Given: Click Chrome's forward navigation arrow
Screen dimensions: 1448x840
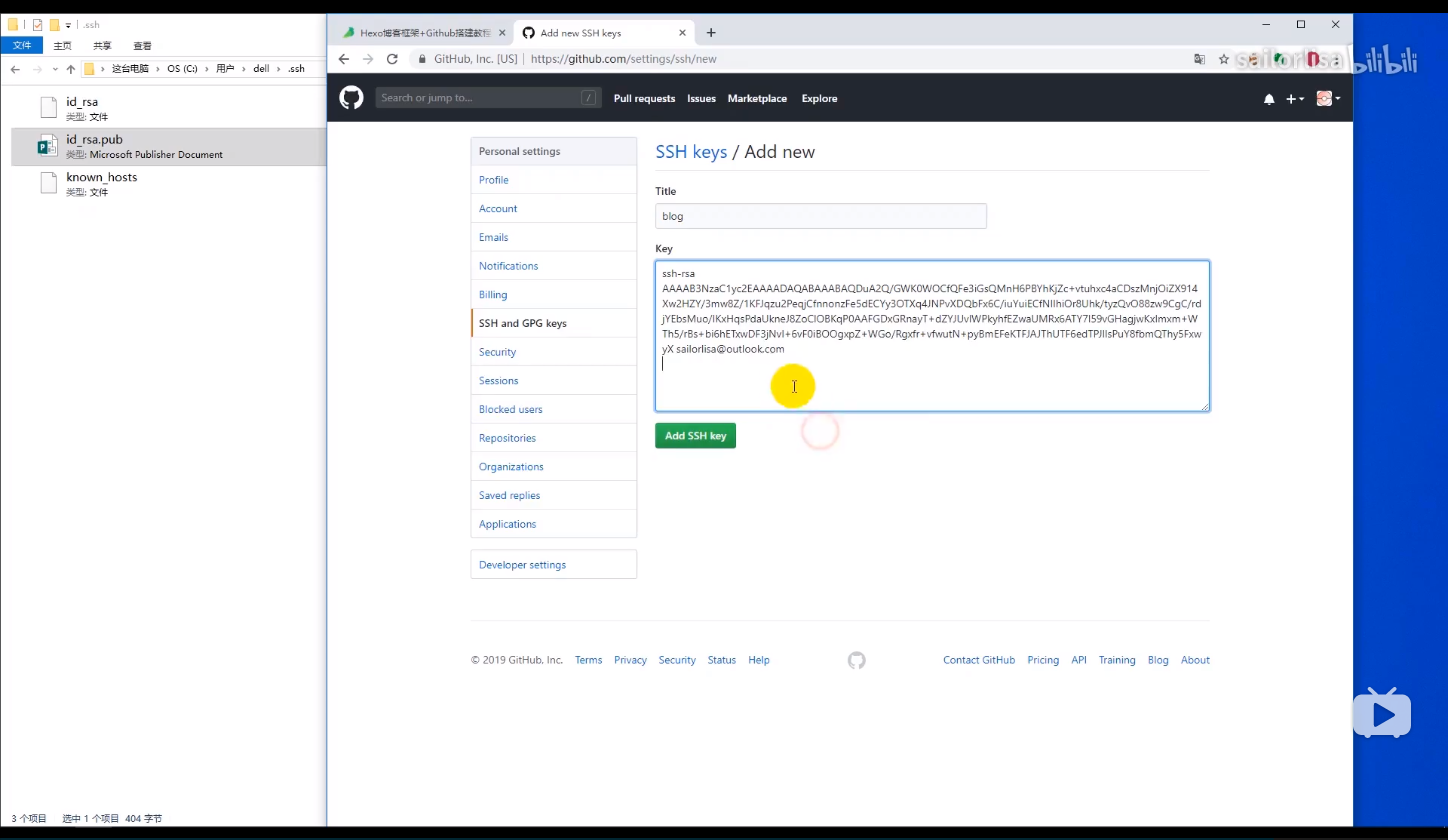Looking at the screenshot, I should pos(368,59).
